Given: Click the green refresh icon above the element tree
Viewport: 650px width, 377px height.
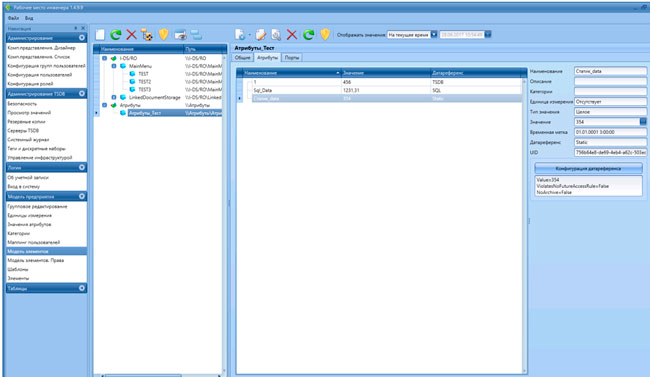Looking at the screenshot, I should [116, 35].
